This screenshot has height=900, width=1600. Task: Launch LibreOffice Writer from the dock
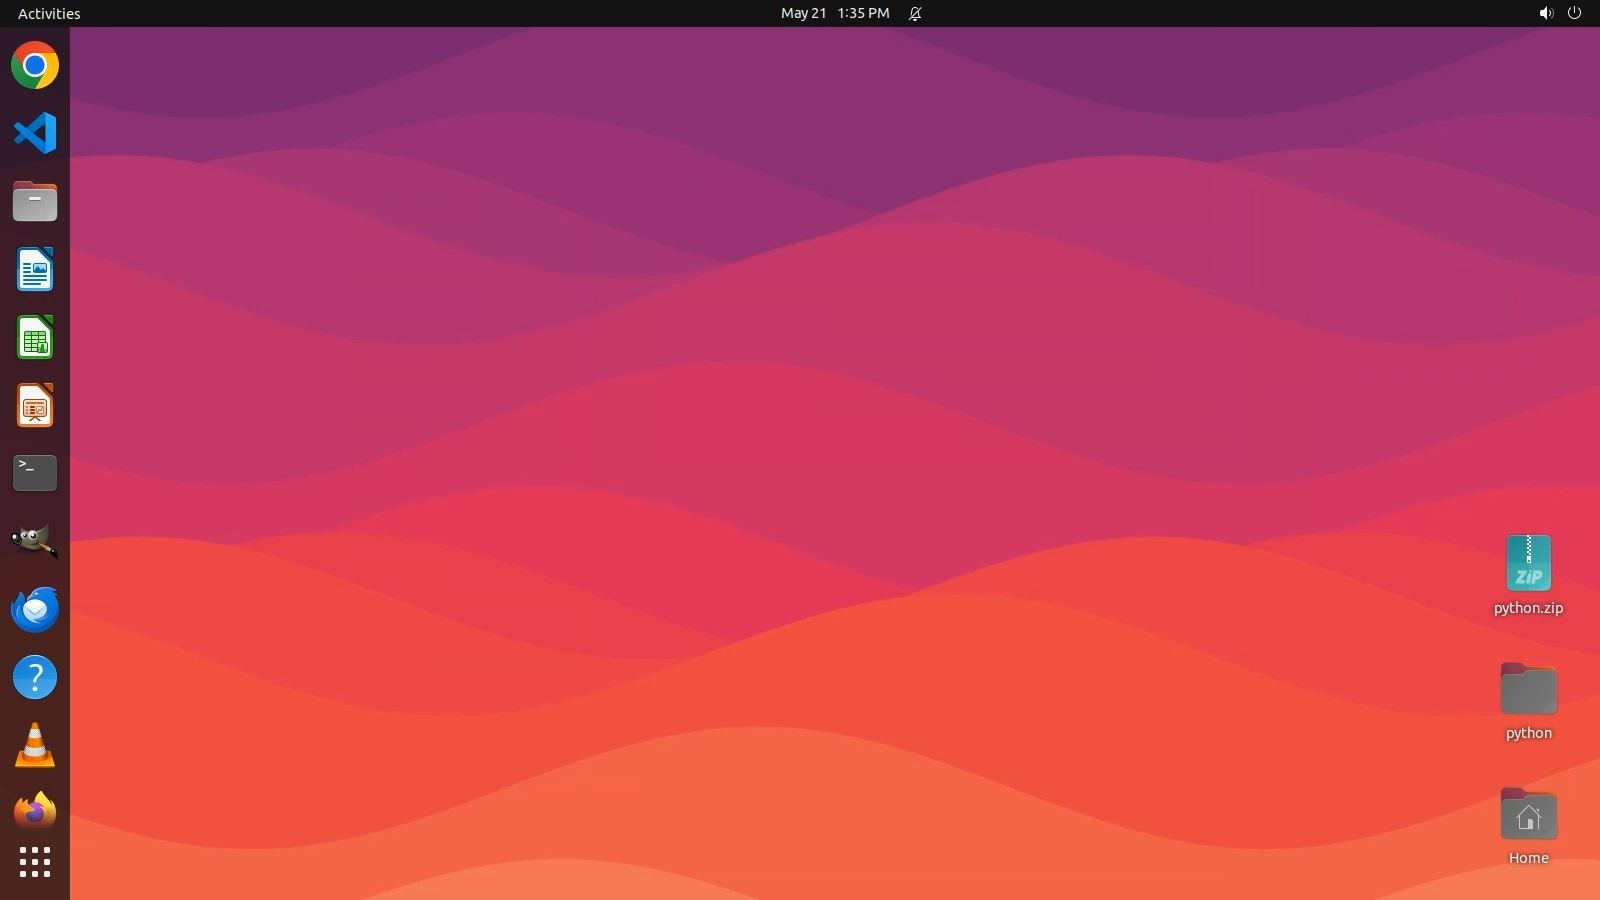point(35,270)
